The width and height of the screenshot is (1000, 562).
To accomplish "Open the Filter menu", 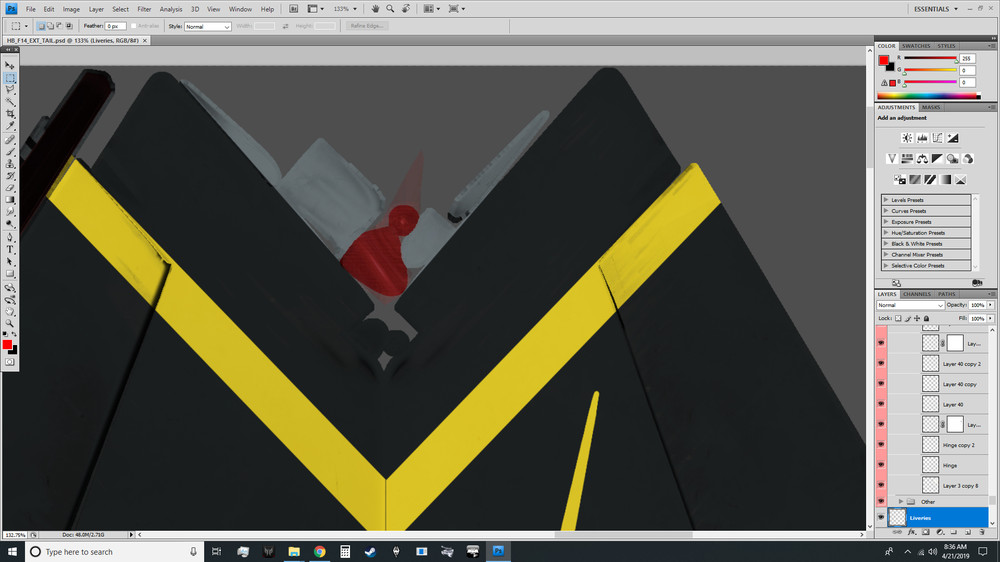I will click(x=145, y=9).
